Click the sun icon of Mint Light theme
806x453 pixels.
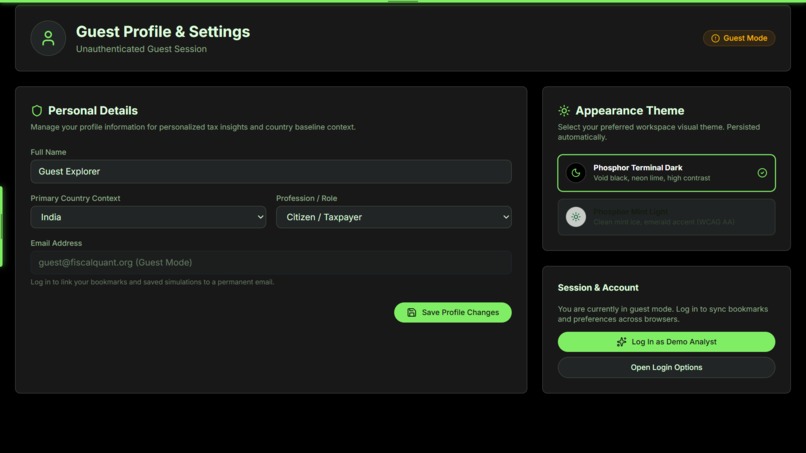tap(576, 217)
